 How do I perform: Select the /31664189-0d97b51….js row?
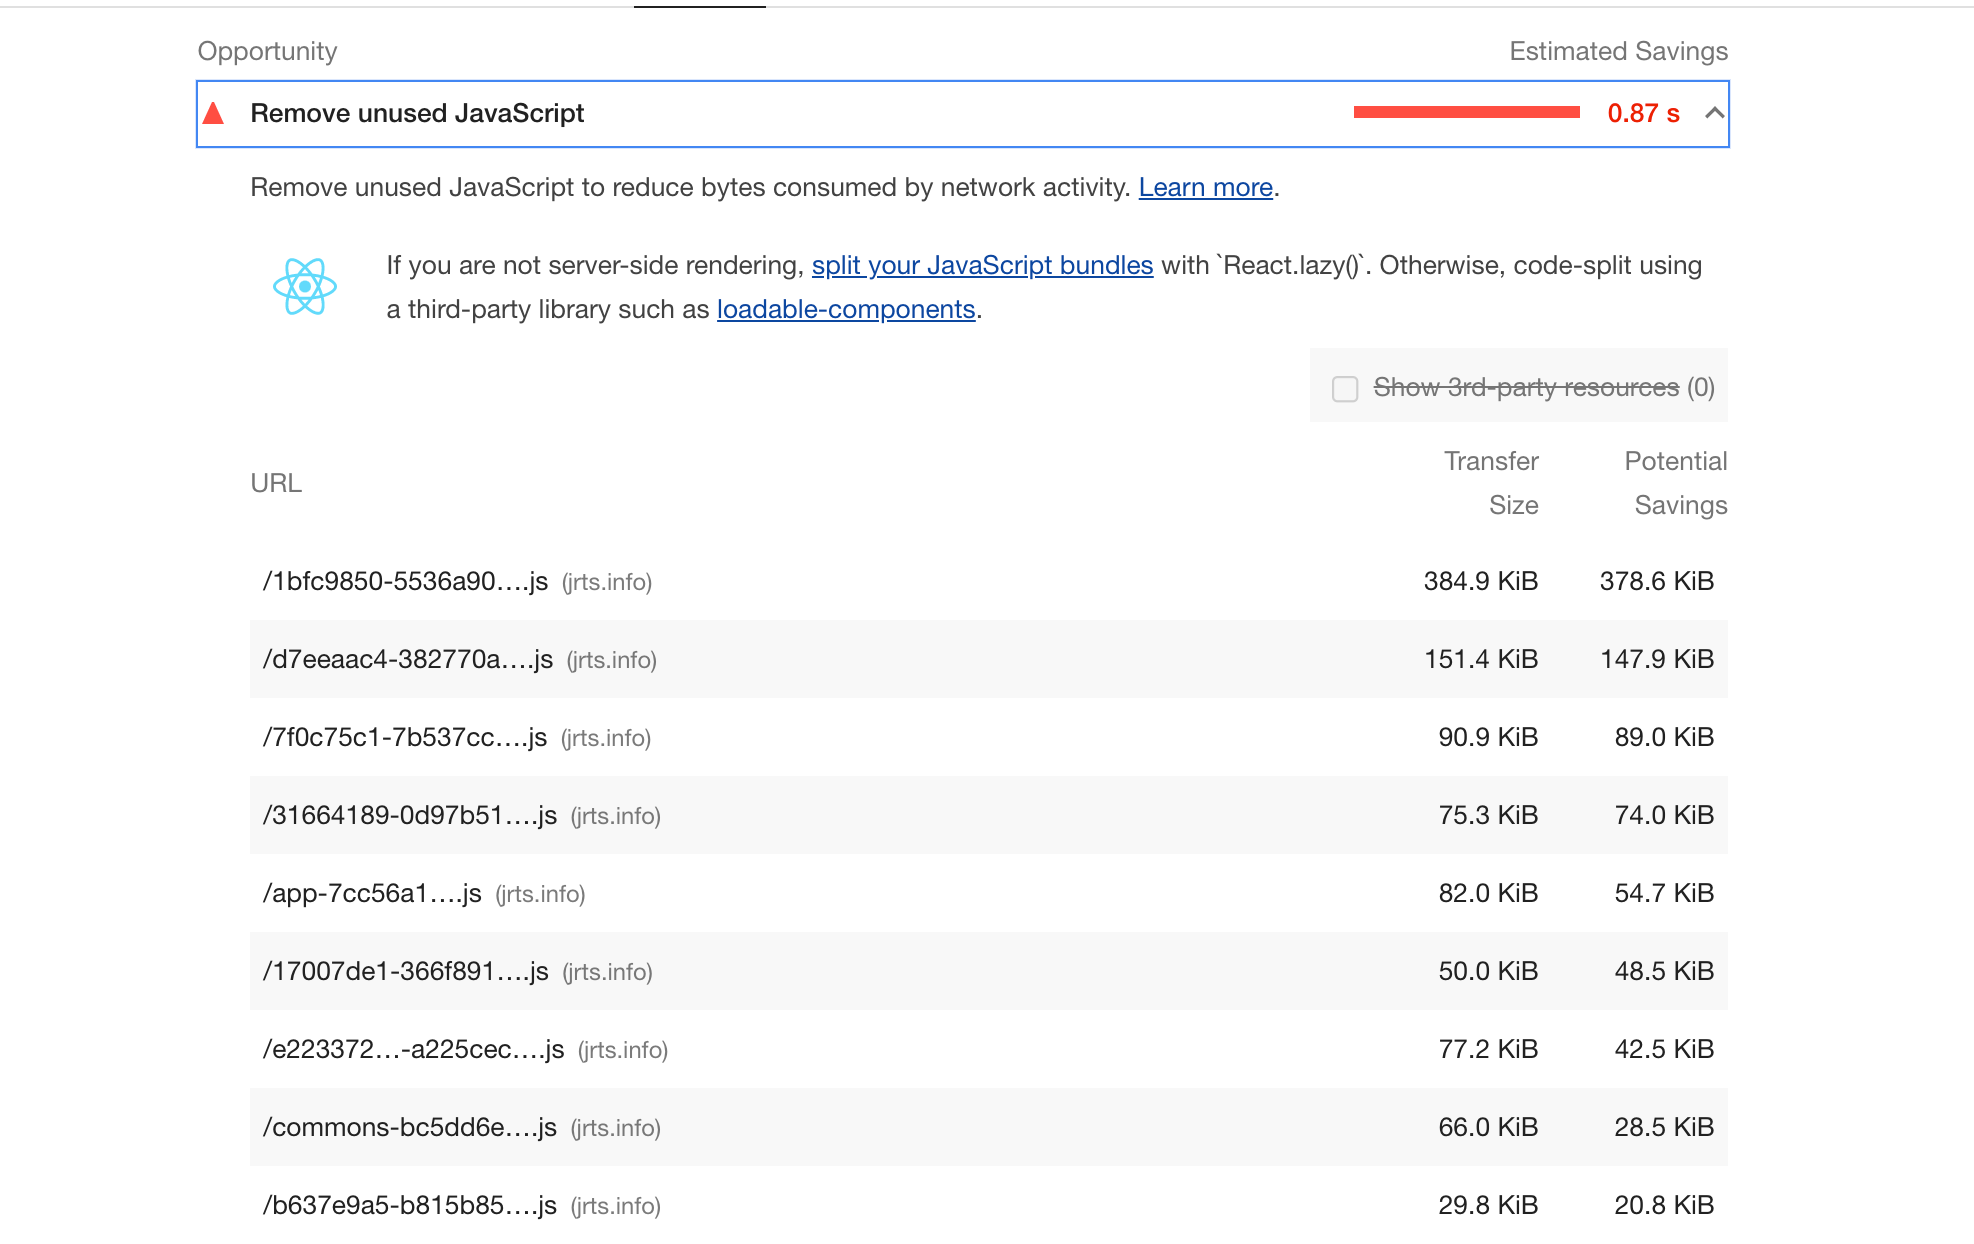(x=409, y=815)
